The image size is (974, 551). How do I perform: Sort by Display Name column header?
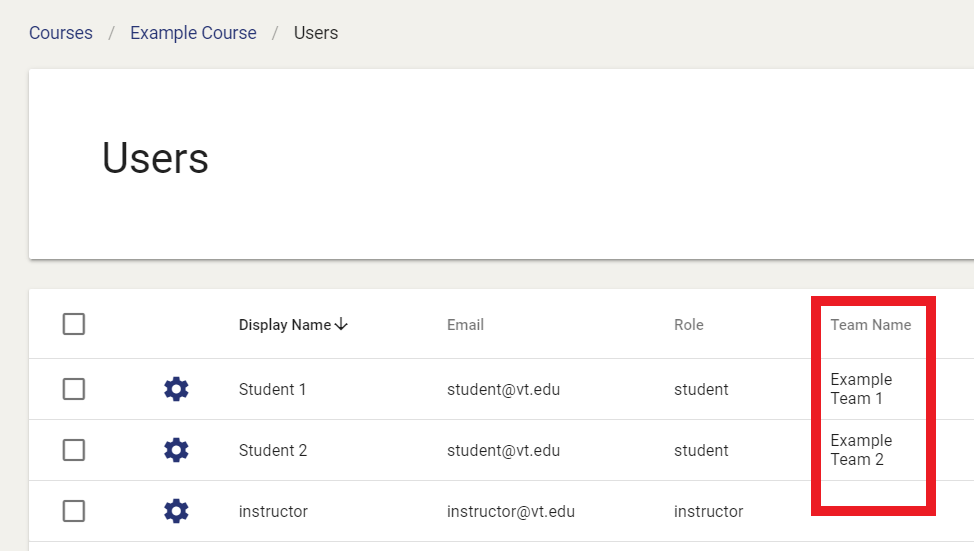coord(284,325)
